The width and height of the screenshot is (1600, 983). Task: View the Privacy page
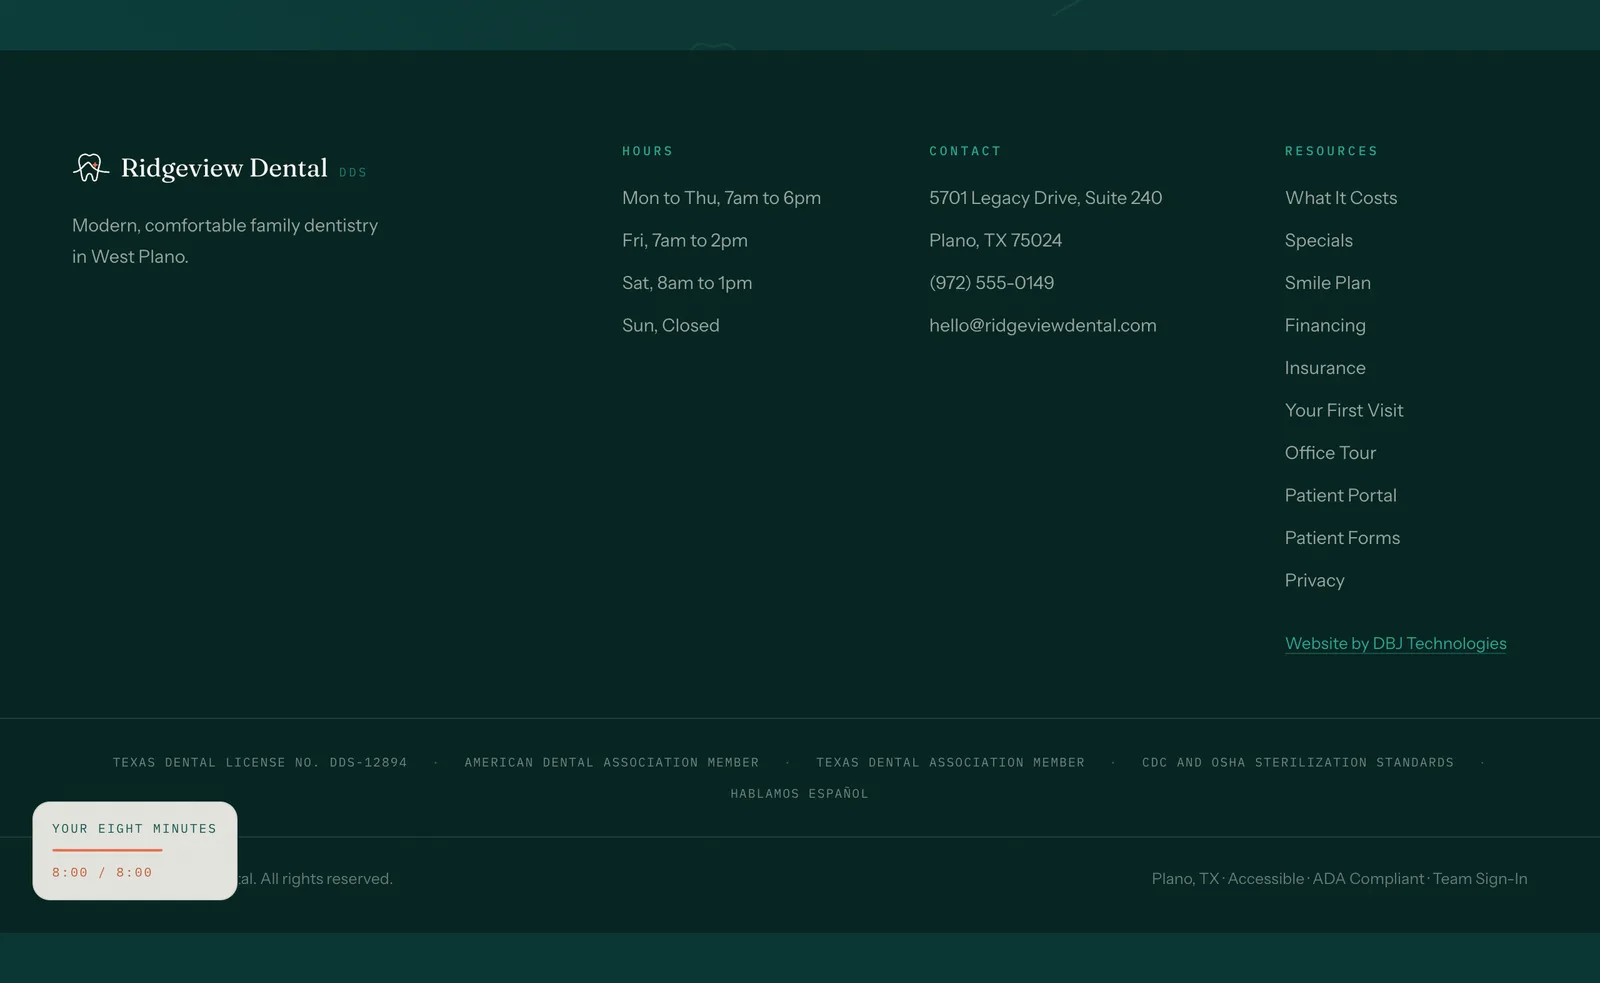click(1314, 580)
